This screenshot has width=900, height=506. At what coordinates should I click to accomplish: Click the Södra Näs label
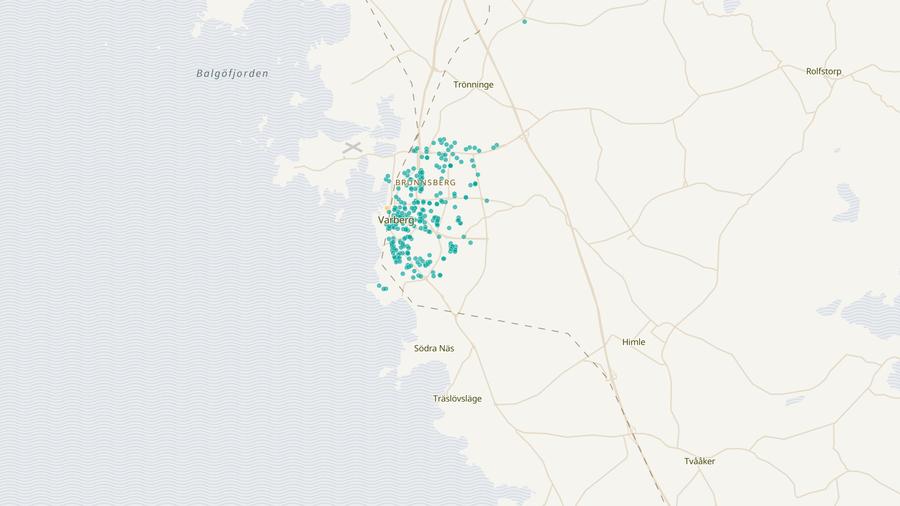(x=434, y=348)
